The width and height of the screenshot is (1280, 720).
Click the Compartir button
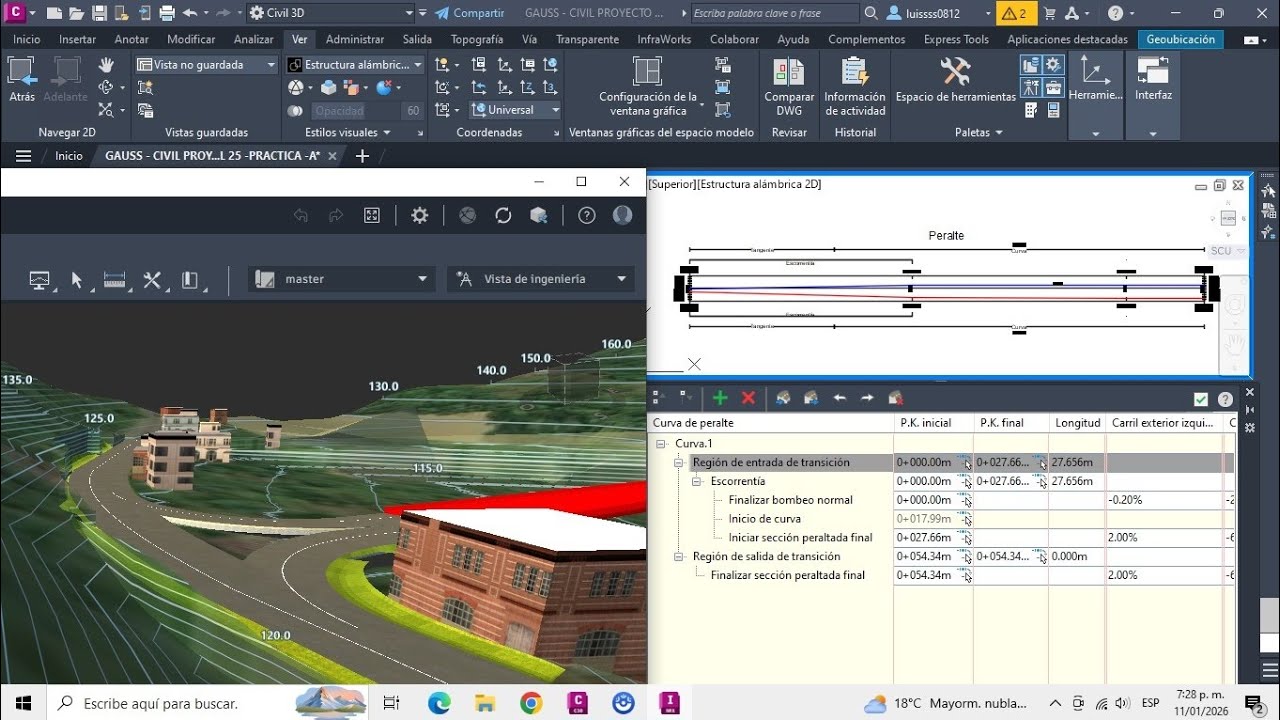tap(470, 13)
